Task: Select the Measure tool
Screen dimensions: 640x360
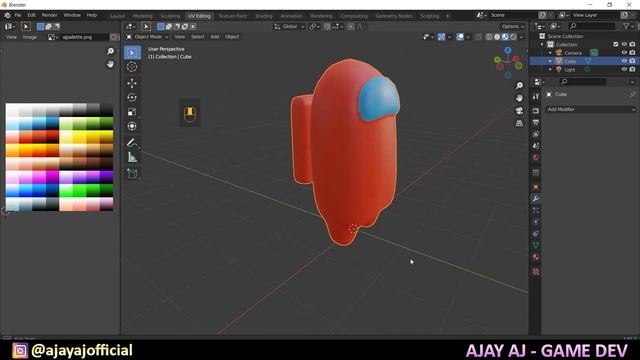Action: click(x=132, y=157)
